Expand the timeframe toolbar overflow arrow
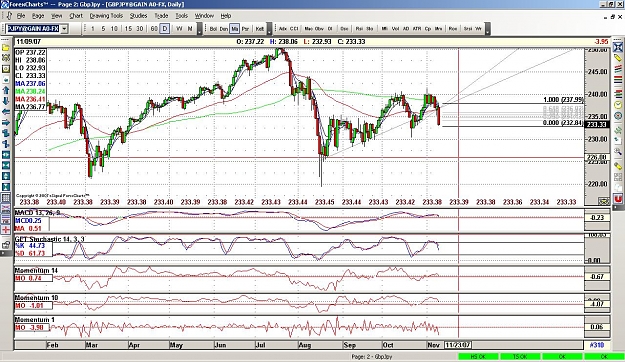The image size is (625, 362). click(x=200, y=29)
